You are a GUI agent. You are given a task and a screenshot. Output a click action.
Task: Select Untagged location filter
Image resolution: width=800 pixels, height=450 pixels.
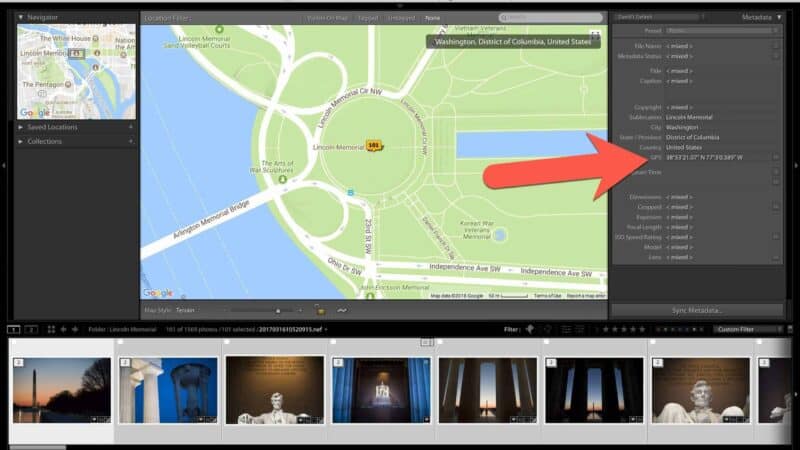(x=402, y=18)
